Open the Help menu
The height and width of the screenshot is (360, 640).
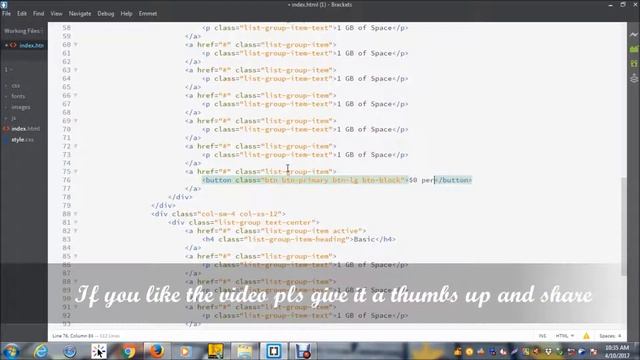click(x=126, y=13)
